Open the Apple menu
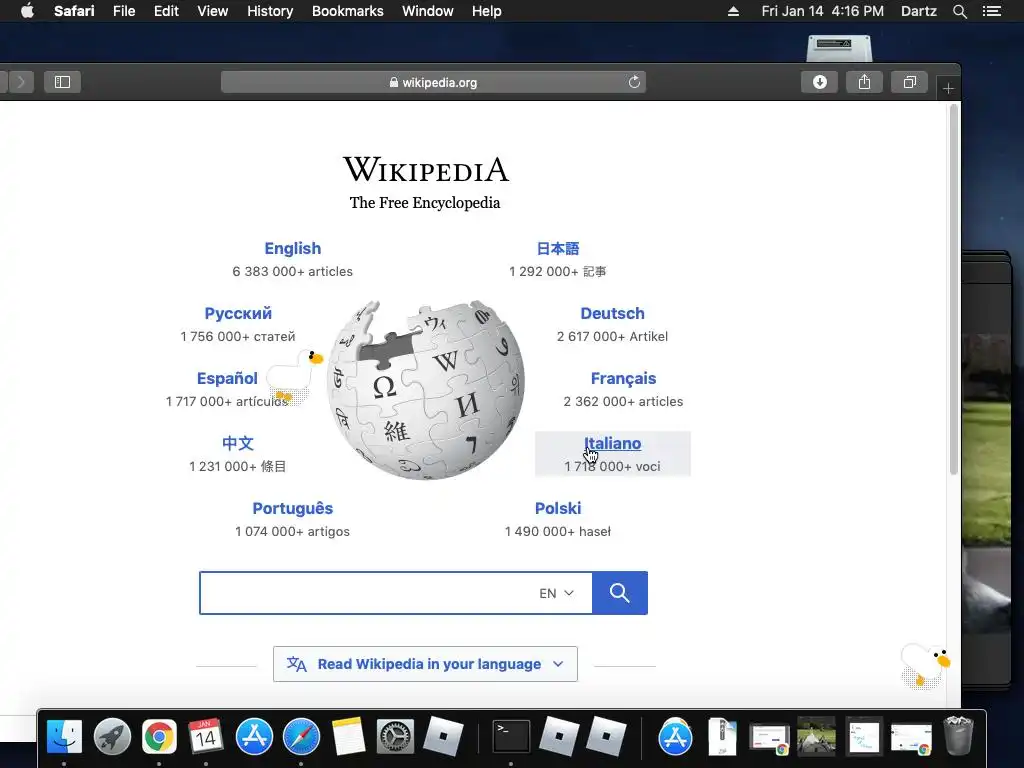The image size is (1024, 768). (27, 11)
